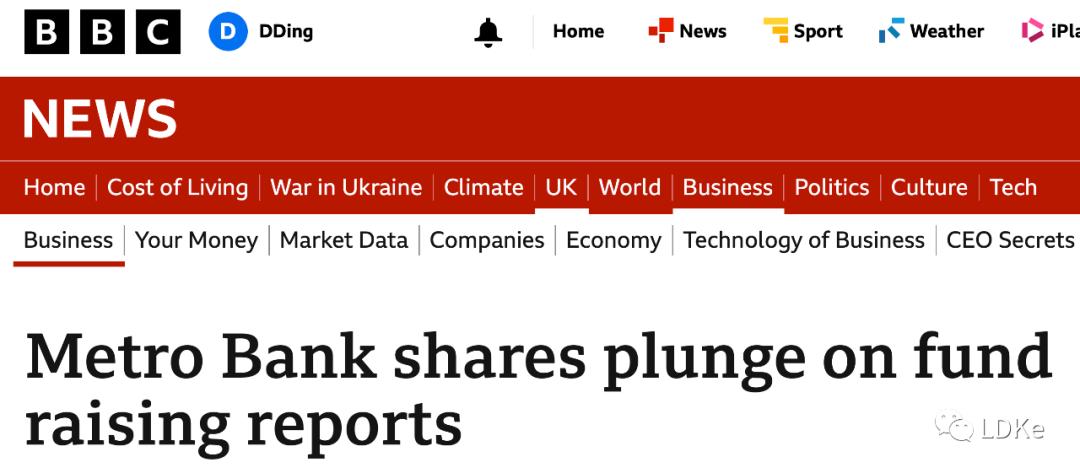Click the blue Weather icon

click(891, 31)
